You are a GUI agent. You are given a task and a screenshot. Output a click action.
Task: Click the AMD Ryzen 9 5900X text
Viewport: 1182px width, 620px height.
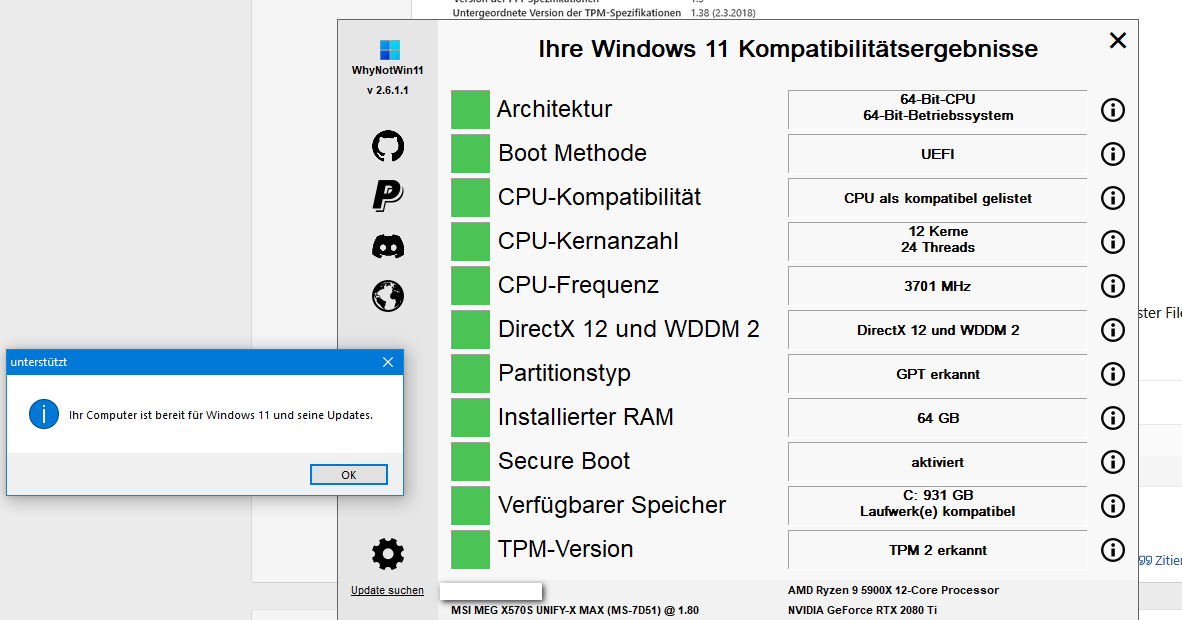click(x=893, y=590)
